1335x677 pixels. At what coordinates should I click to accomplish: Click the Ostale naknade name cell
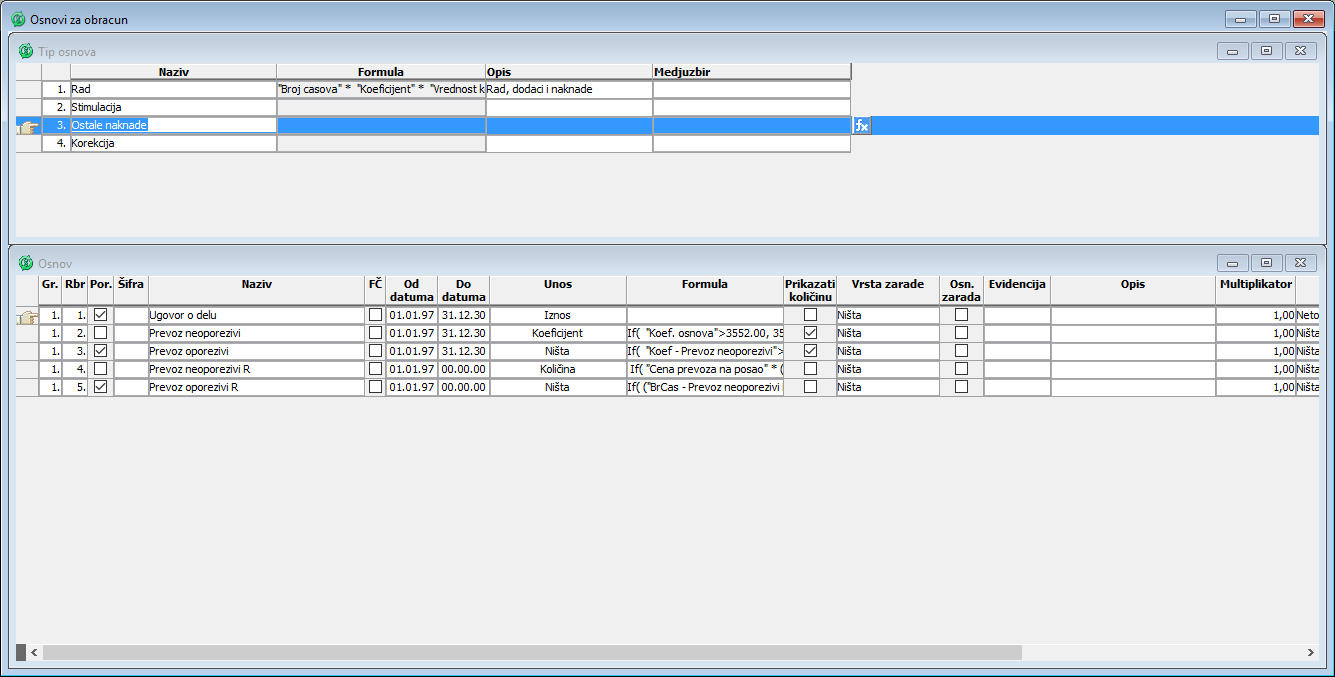coord(173,125)
